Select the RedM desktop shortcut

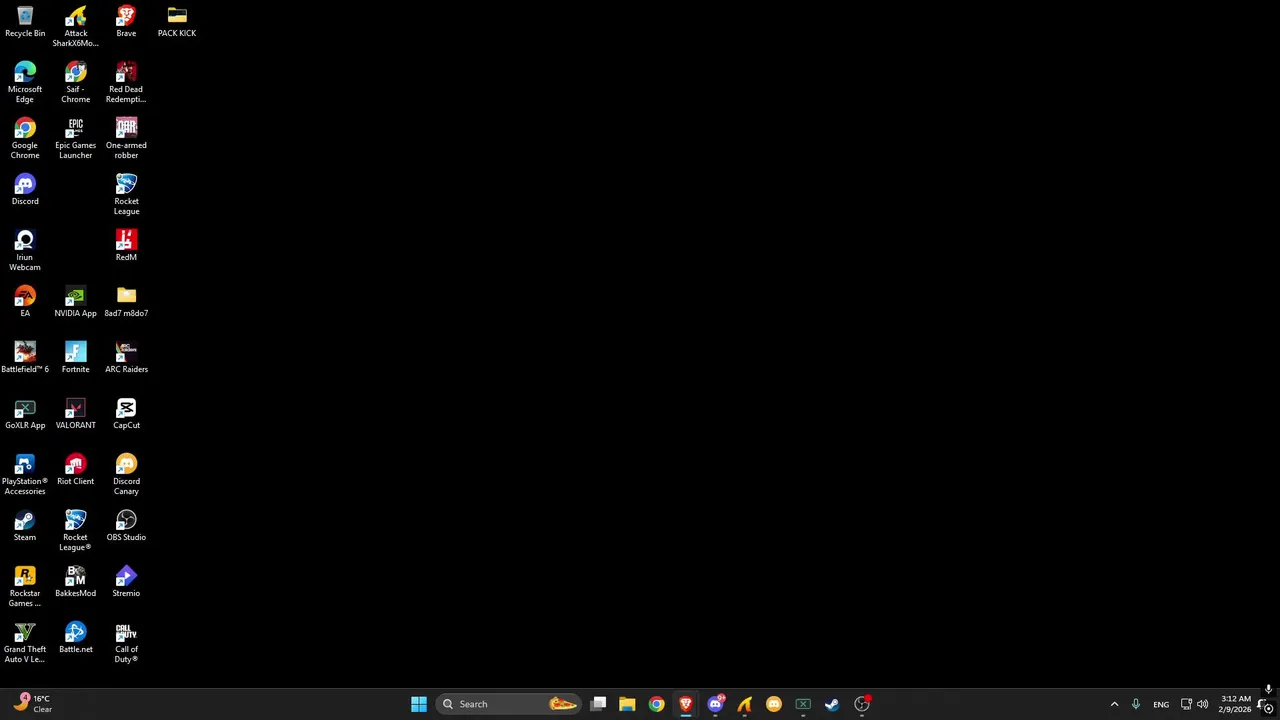[126, 245]
